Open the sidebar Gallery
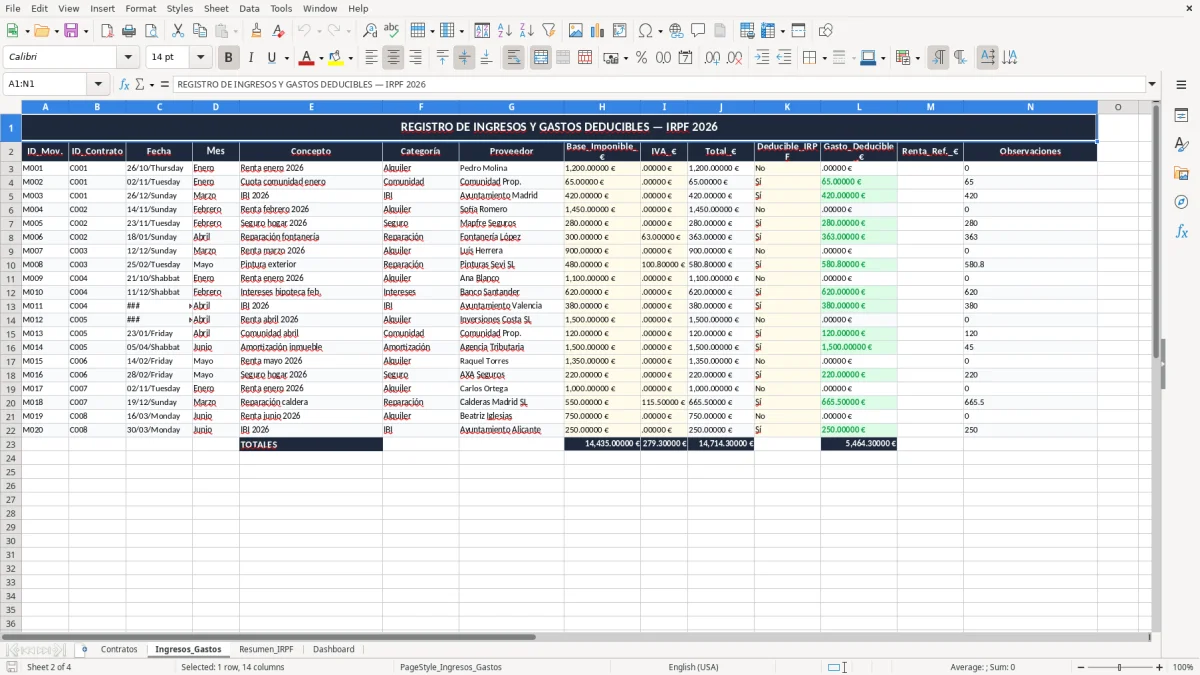The width and height of the screenshot is (1200, 675). click(x=1181, y=174)
